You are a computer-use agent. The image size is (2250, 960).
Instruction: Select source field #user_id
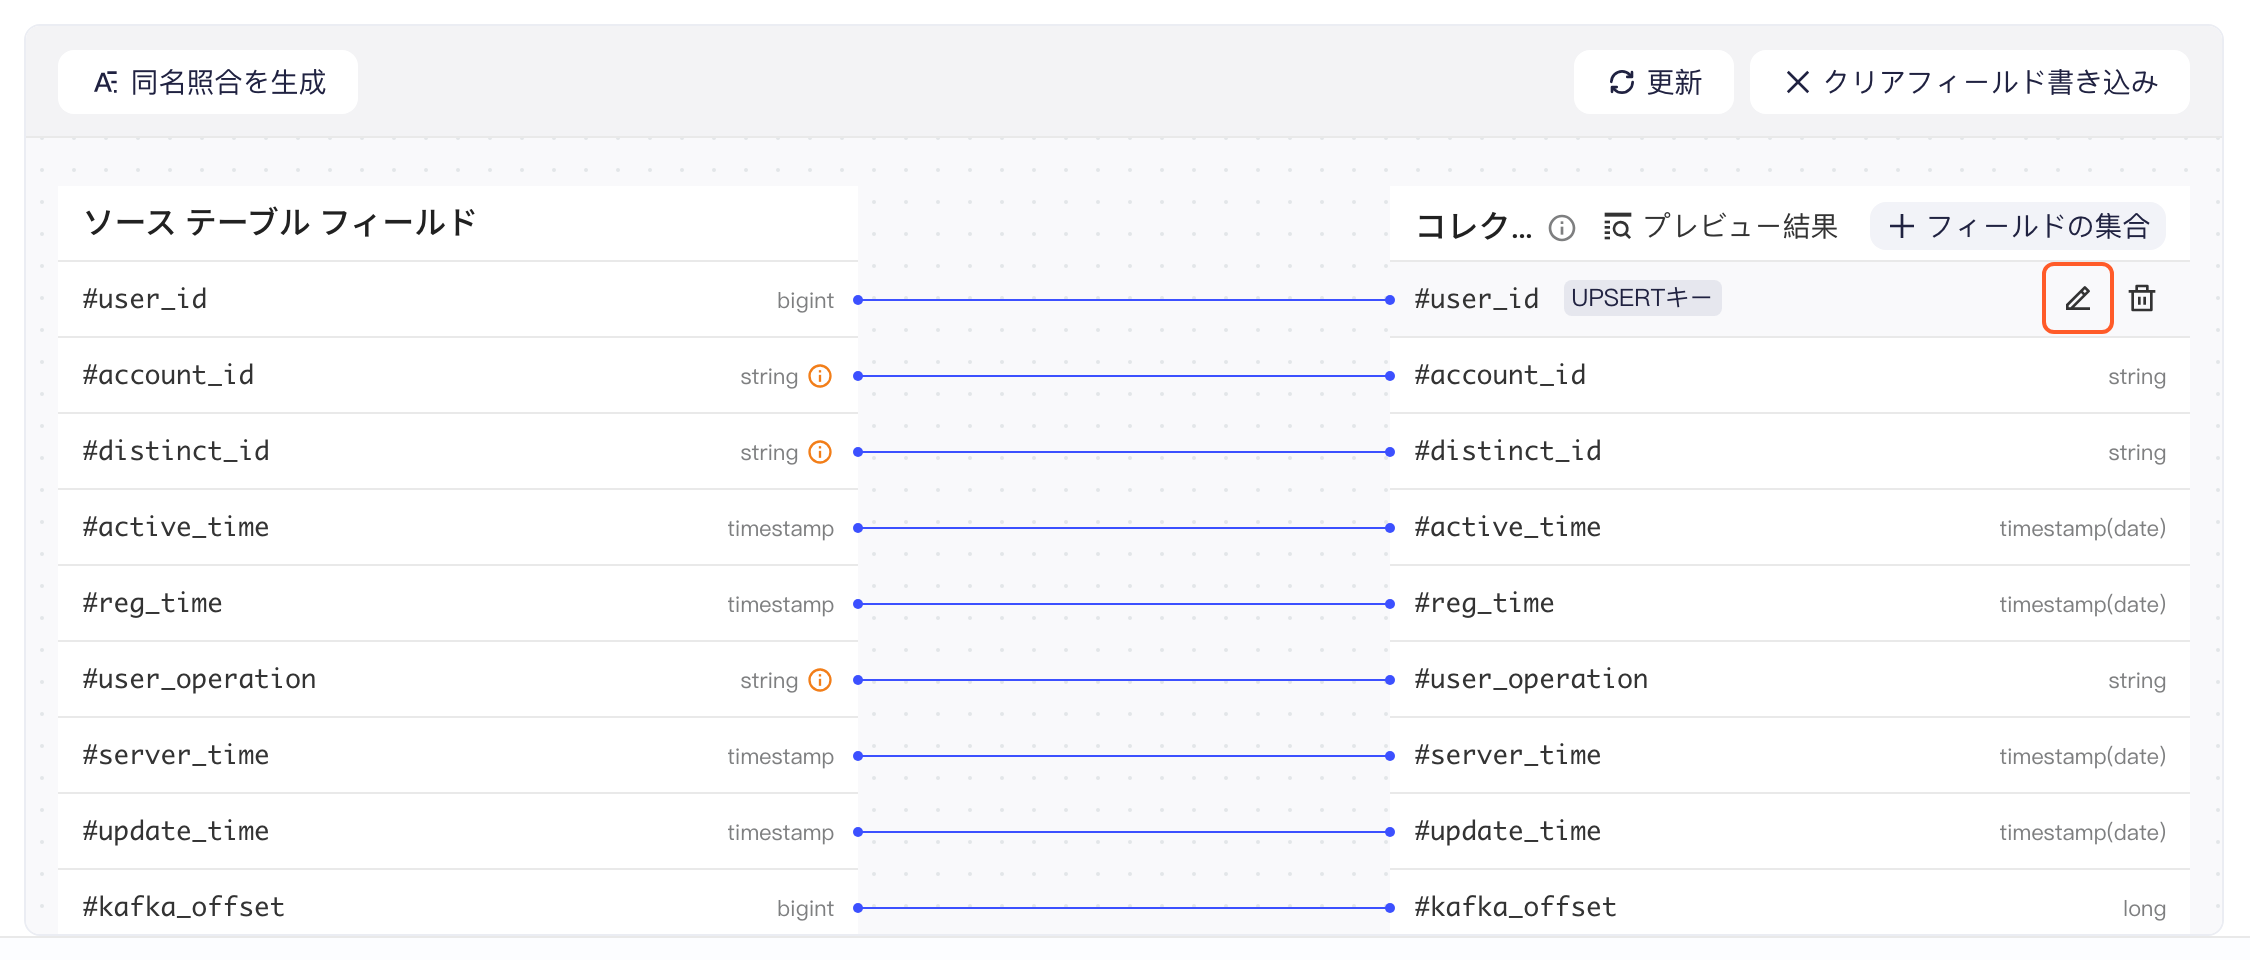(x=458, y=299)
